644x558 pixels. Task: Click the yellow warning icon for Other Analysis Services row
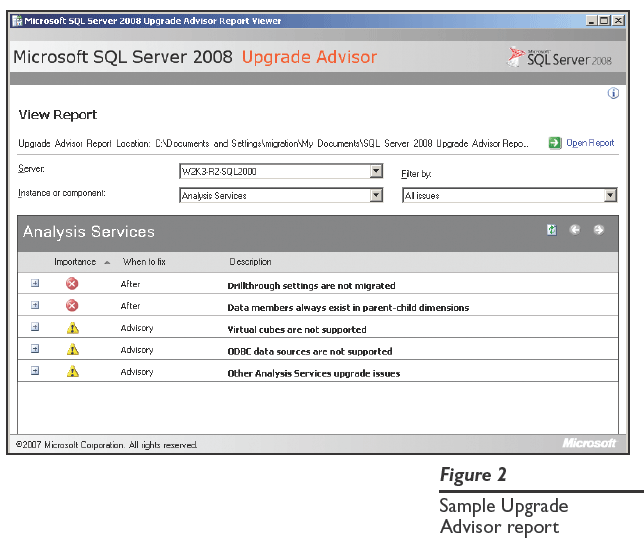coord(73,371)
